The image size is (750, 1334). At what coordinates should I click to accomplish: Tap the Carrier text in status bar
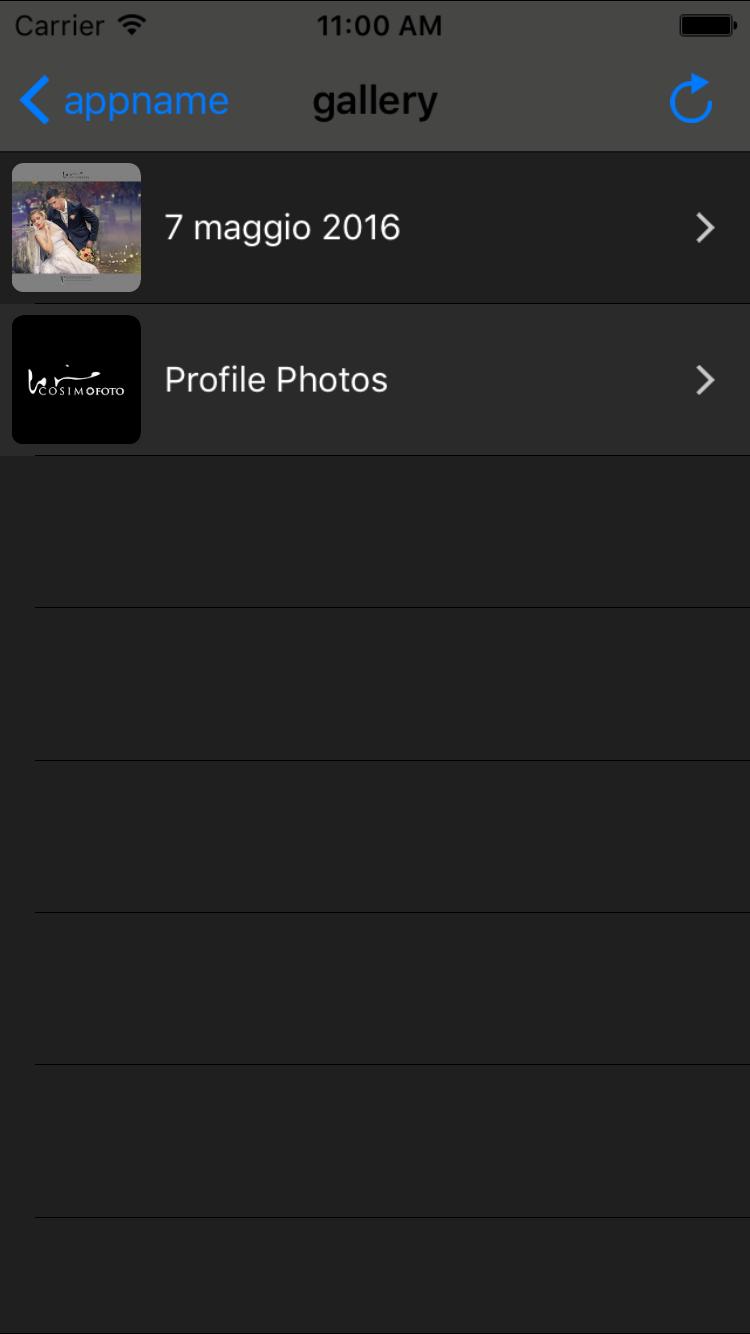60,25
